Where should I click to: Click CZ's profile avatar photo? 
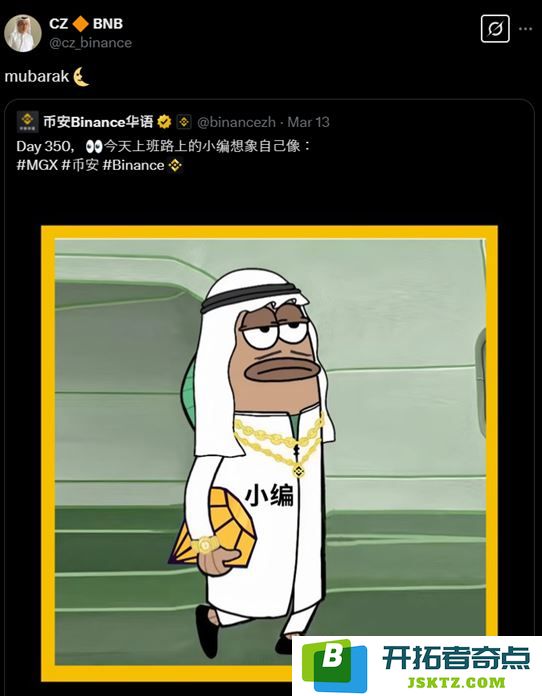pyautogui.click(x=23, y=33)
